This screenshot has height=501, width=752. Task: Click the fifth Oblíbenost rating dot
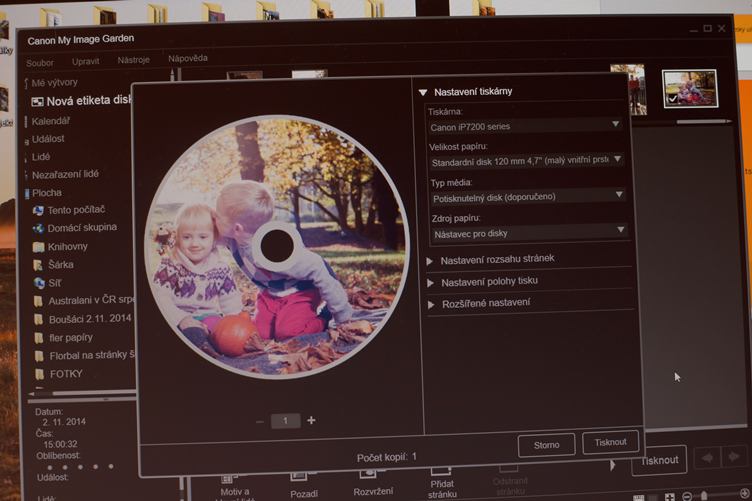coord(111,466)
